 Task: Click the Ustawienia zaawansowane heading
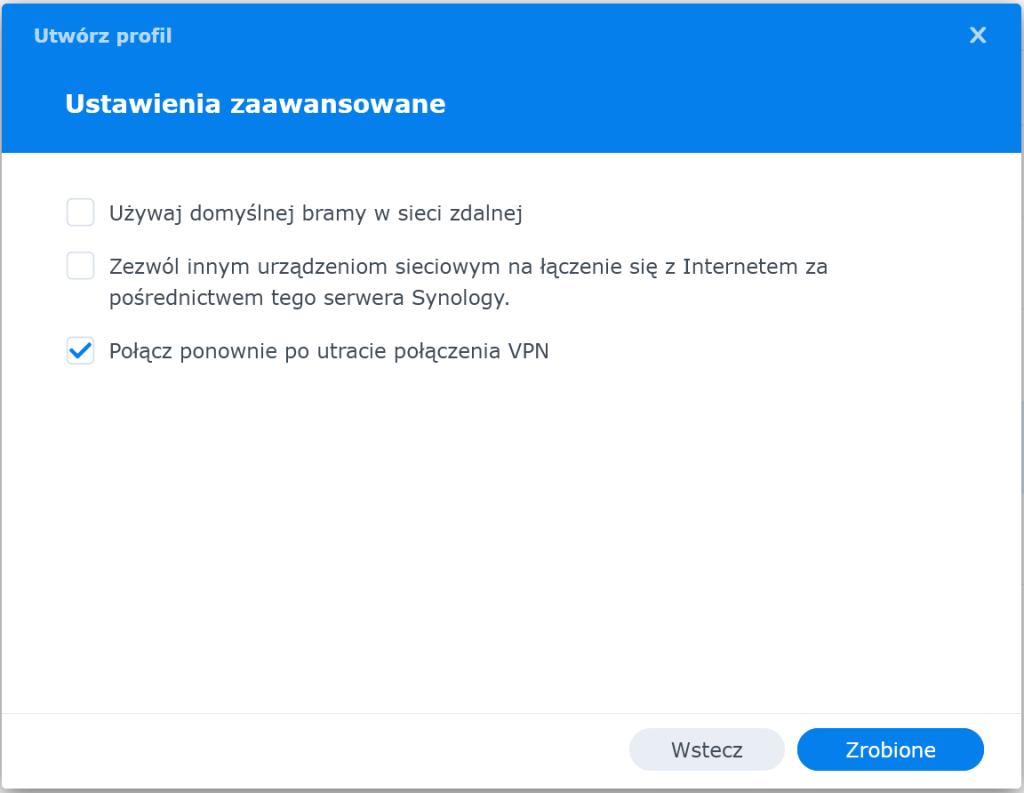(x=255, y=104)
